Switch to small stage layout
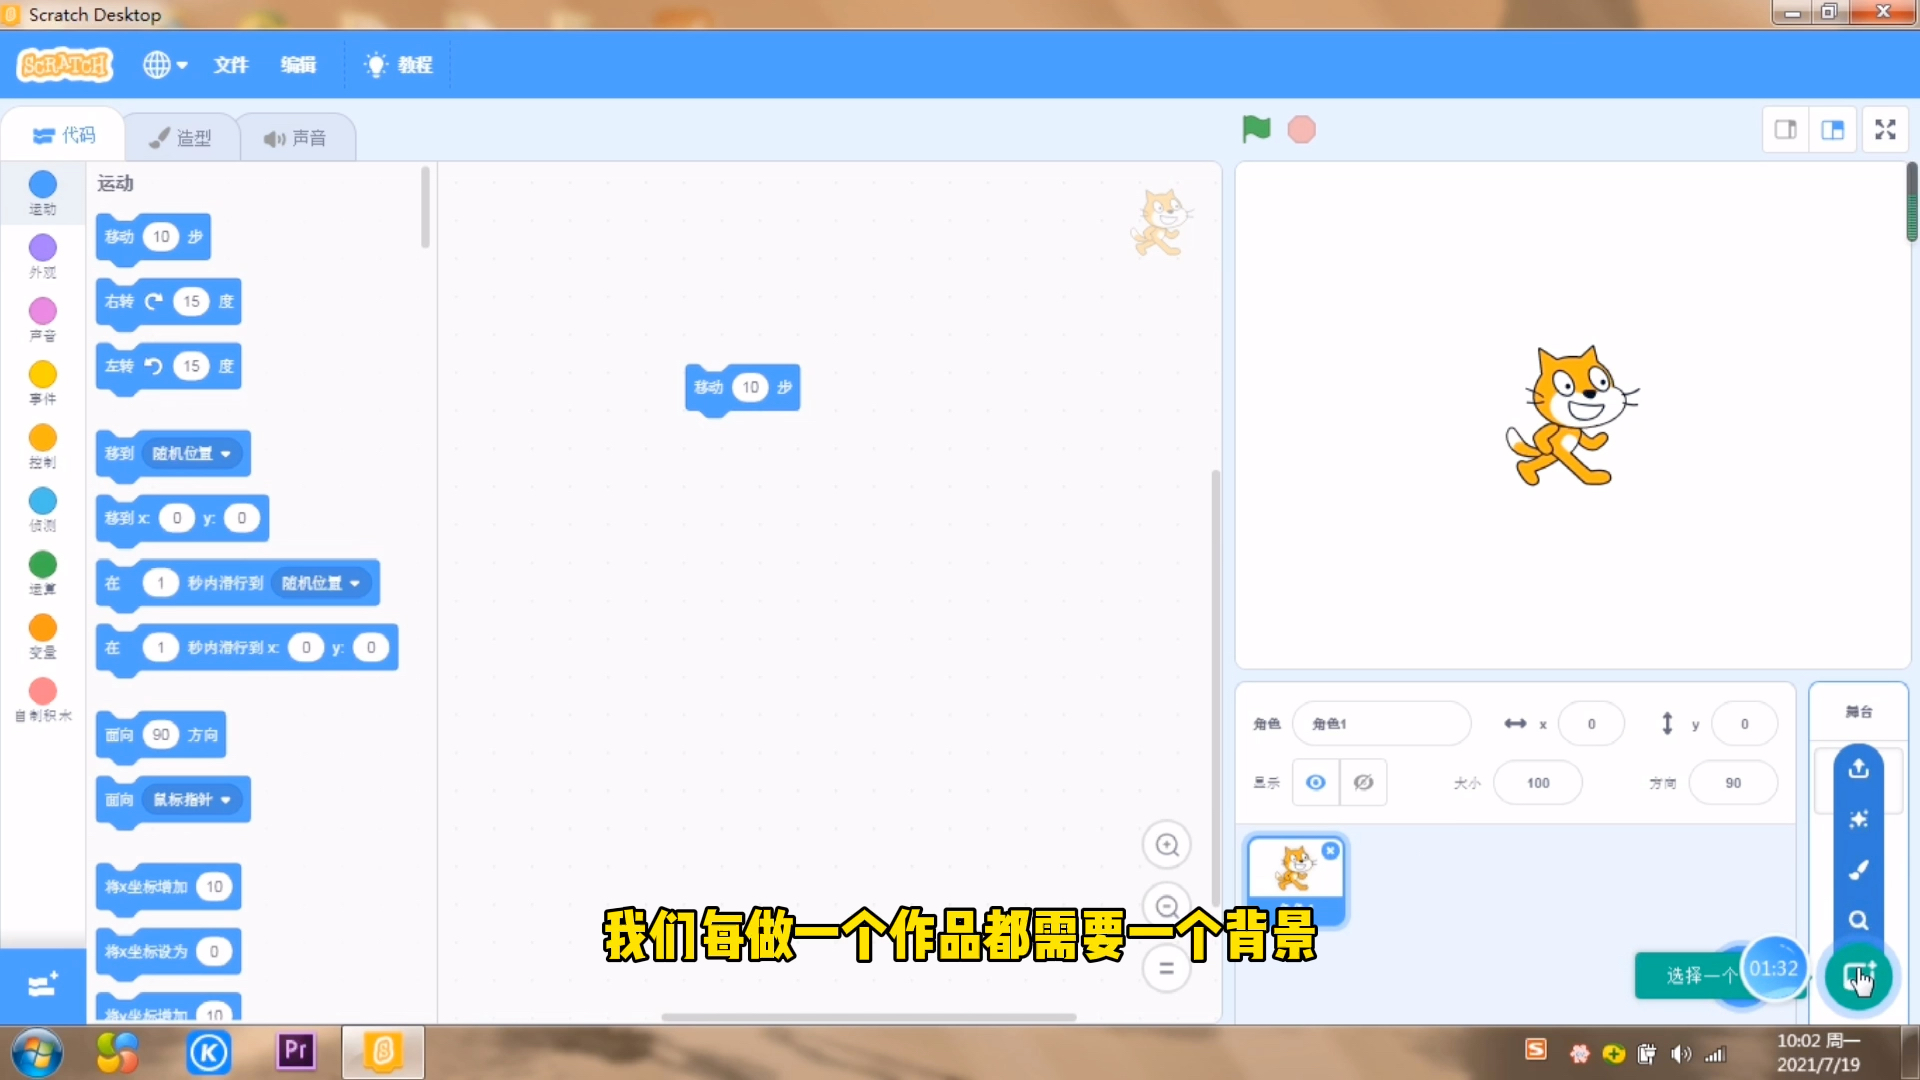 (1785, 130)
